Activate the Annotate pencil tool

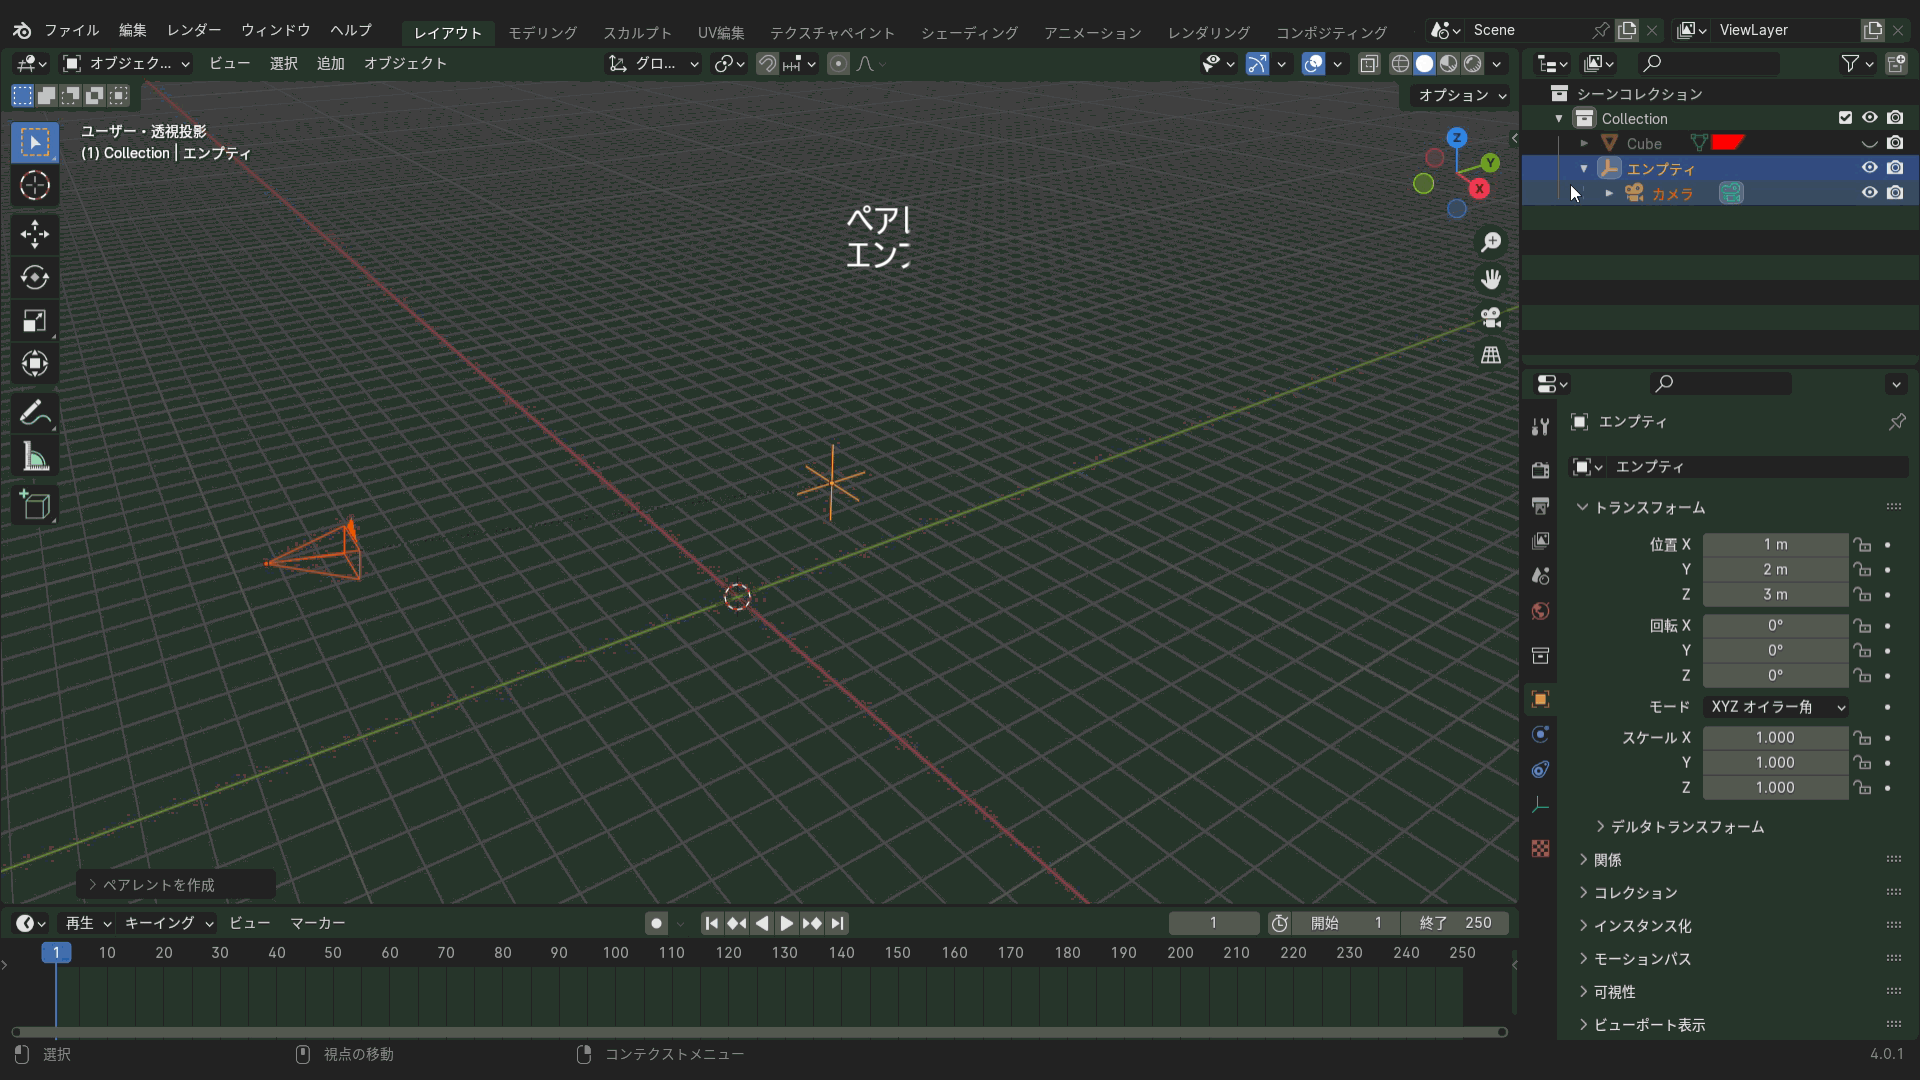coord(35,413)
